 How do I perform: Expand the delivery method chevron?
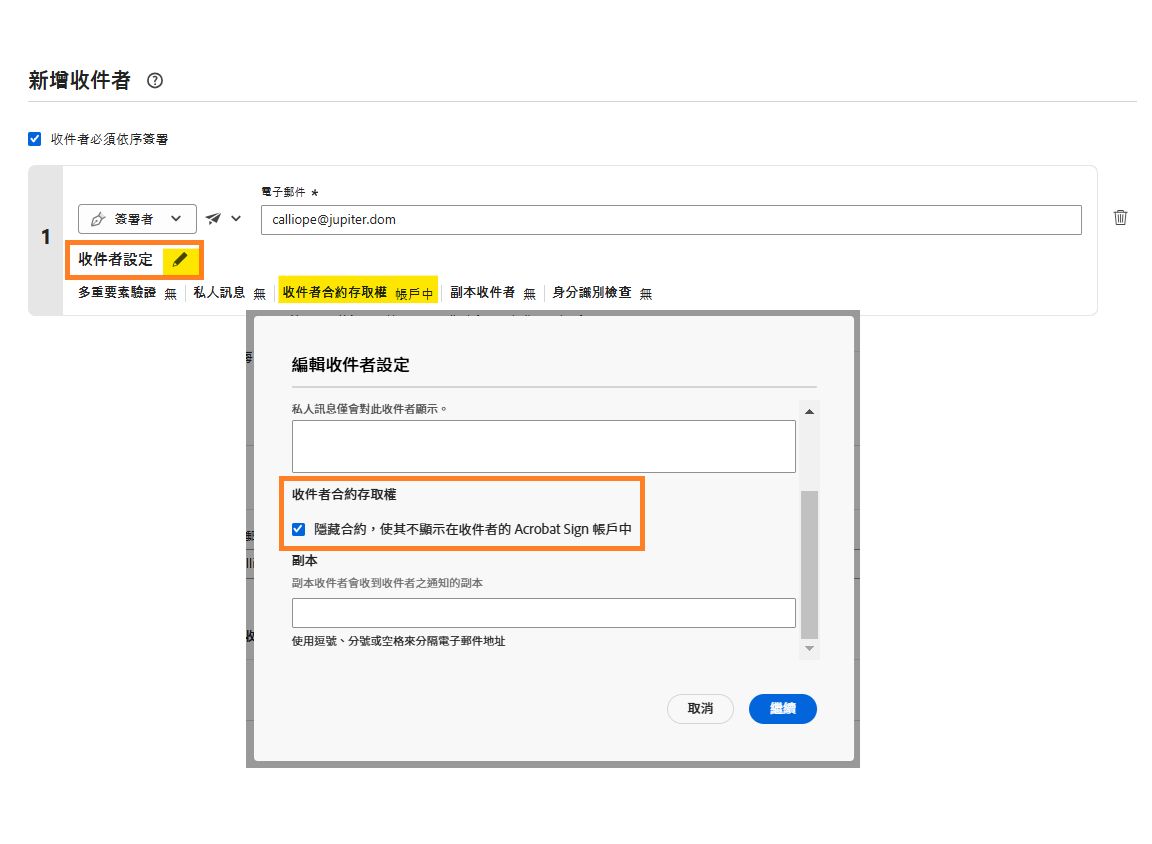(236, 218)
